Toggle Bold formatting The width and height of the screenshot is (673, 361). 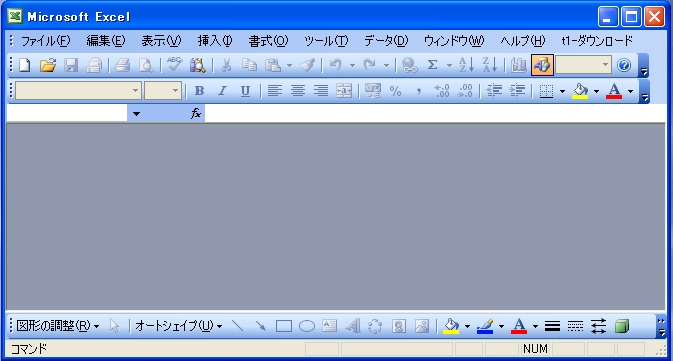click(x=199, y=91)
